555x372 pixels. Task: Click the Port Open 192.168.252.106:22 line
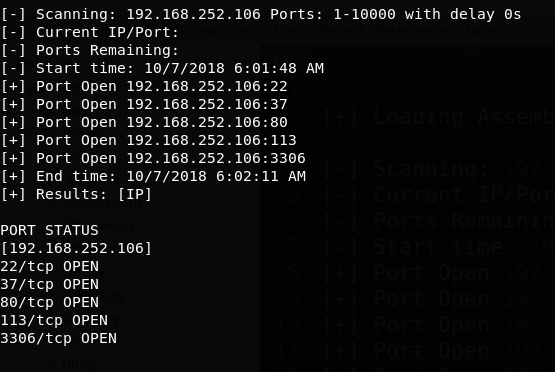[x=144, y=86]
